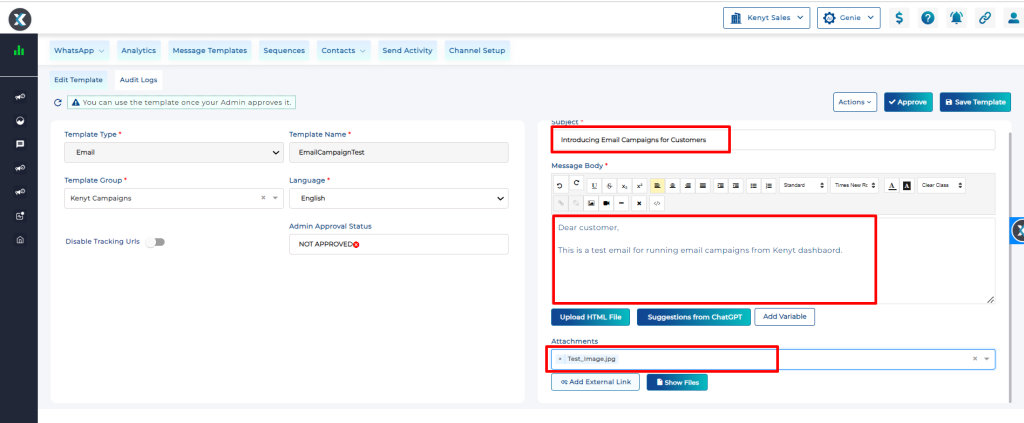Select the Edit Template tab
1024x423 pixels.
78,80
